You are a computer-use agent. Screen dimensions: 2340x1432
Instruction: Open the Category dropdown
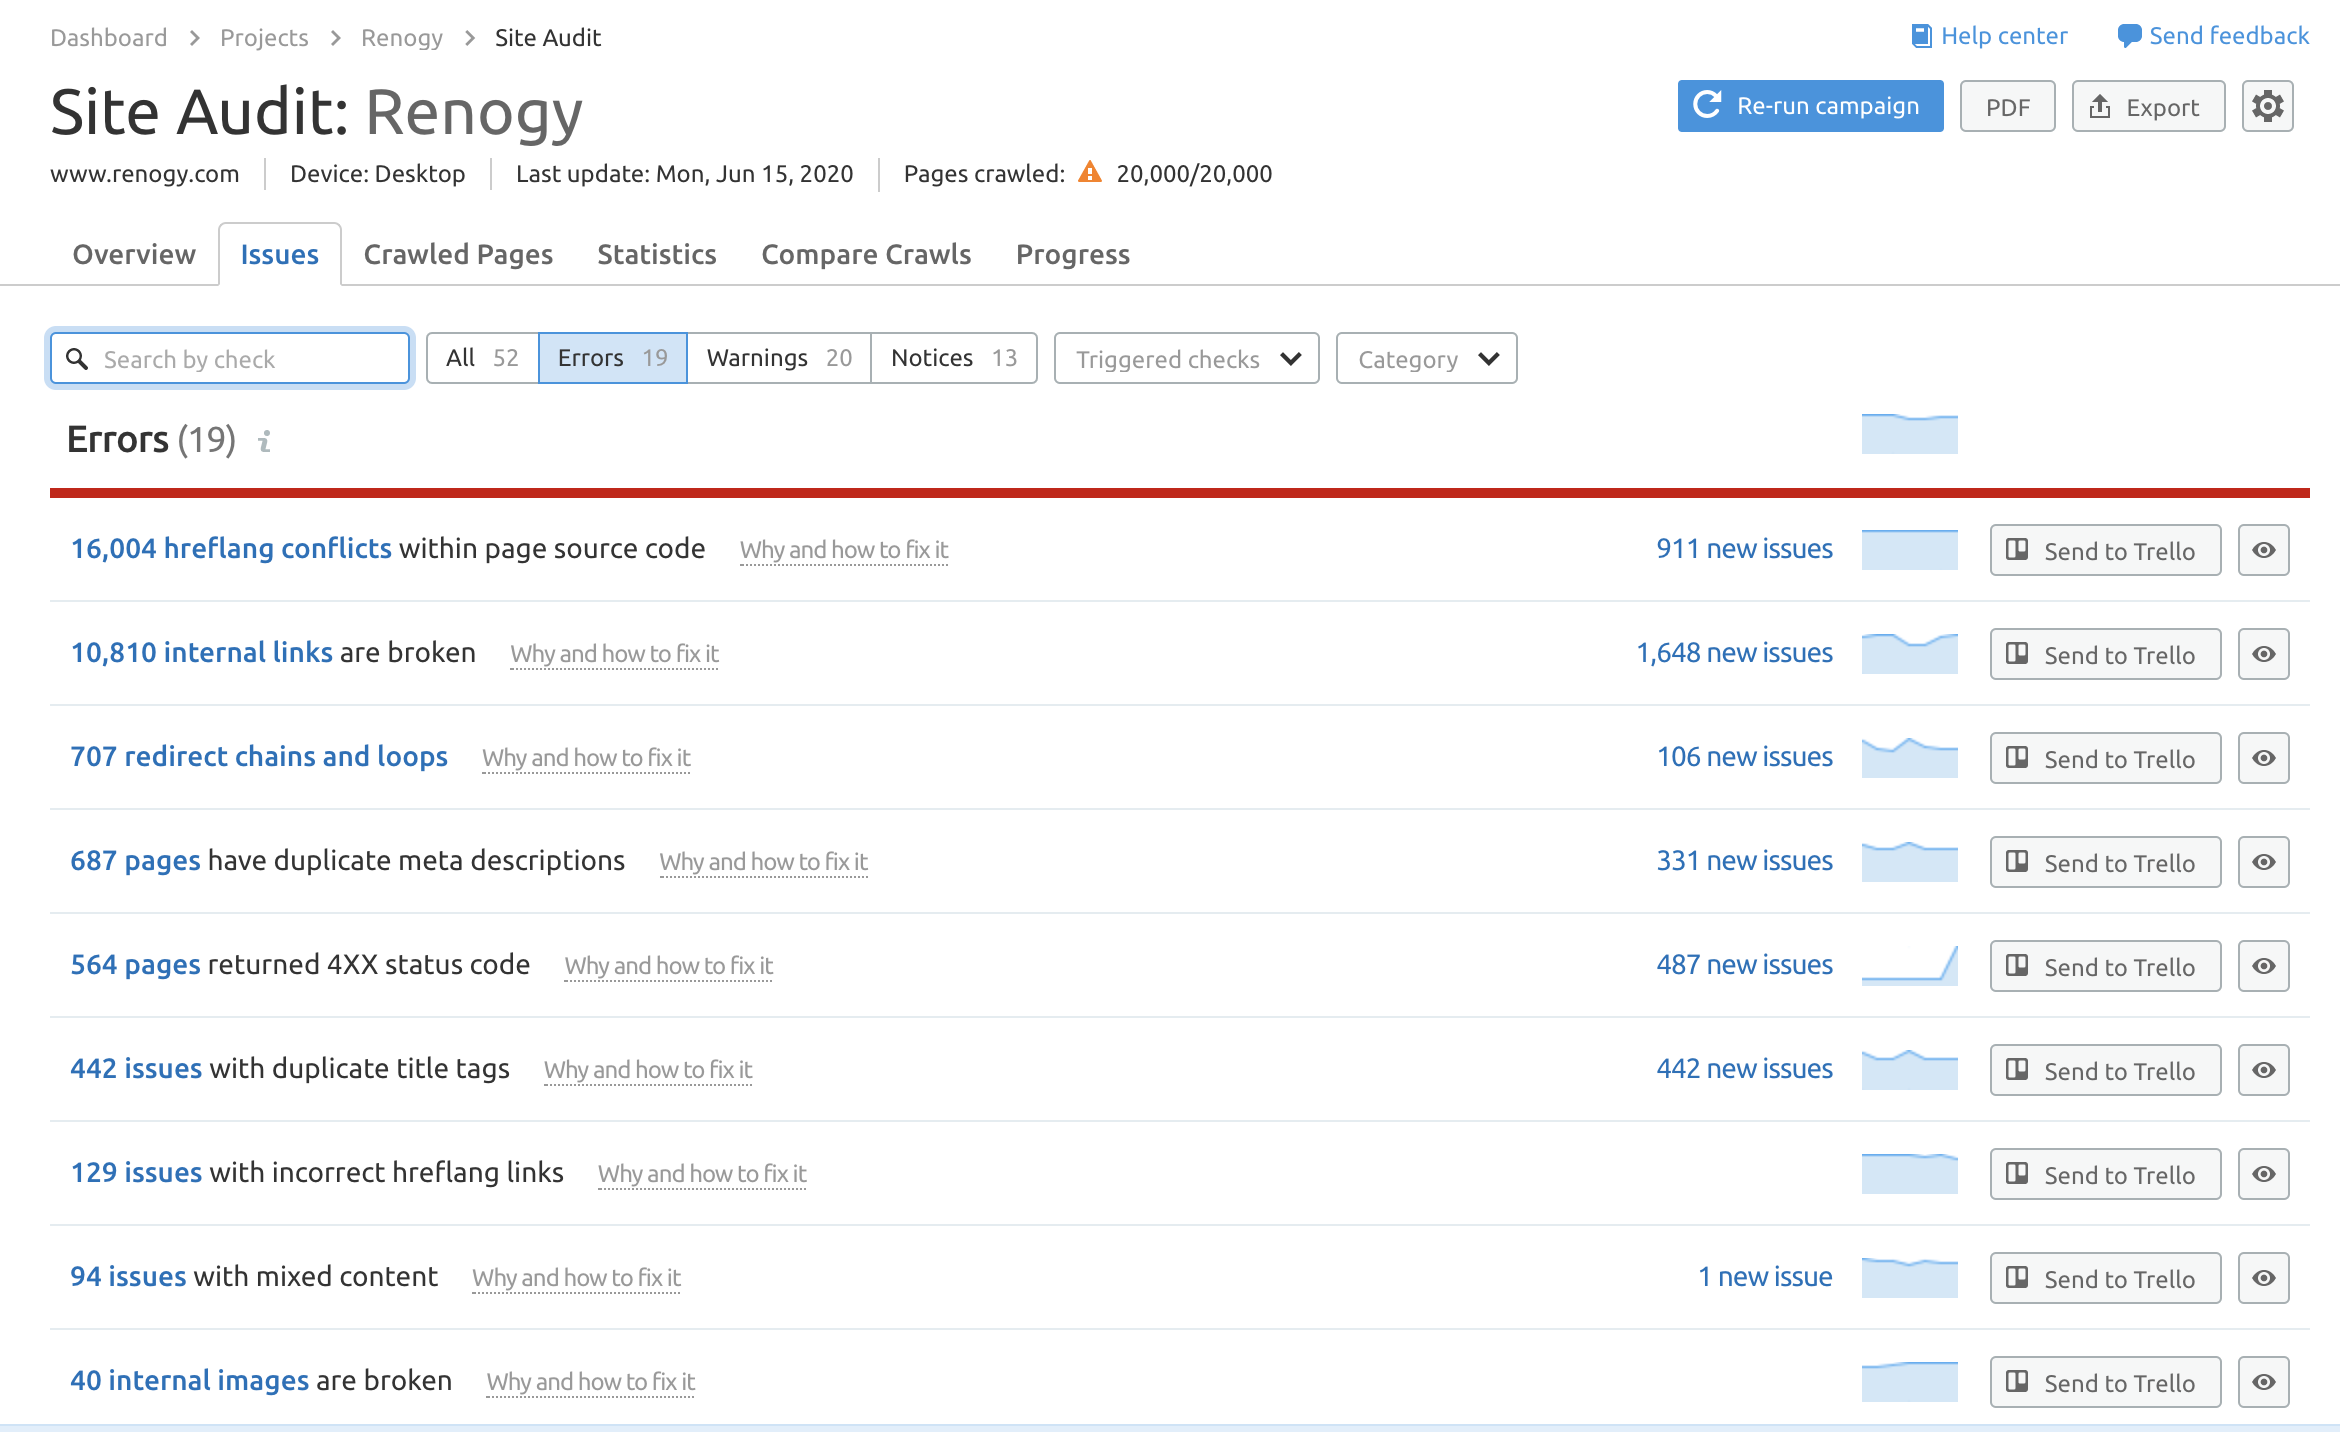1426,359
